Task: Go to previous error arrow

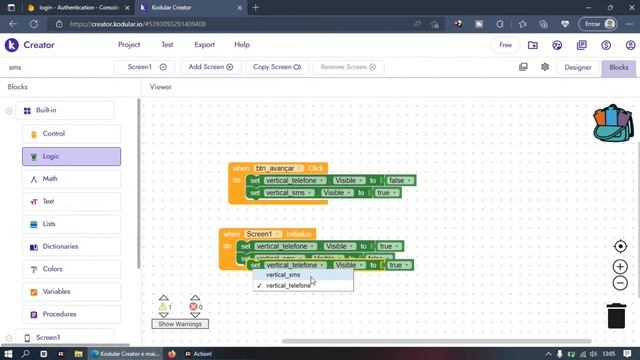Action: click(x=195, y=298)
